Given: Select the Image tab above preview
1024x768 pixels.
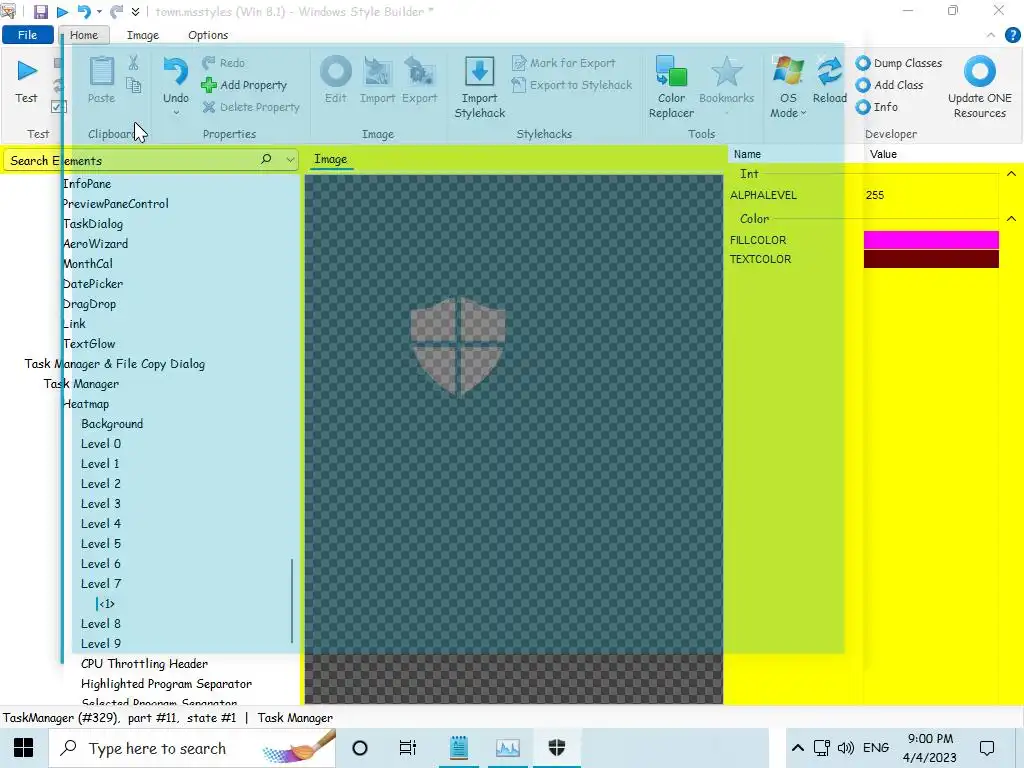Looking at the screenshot, I should 330,159.
